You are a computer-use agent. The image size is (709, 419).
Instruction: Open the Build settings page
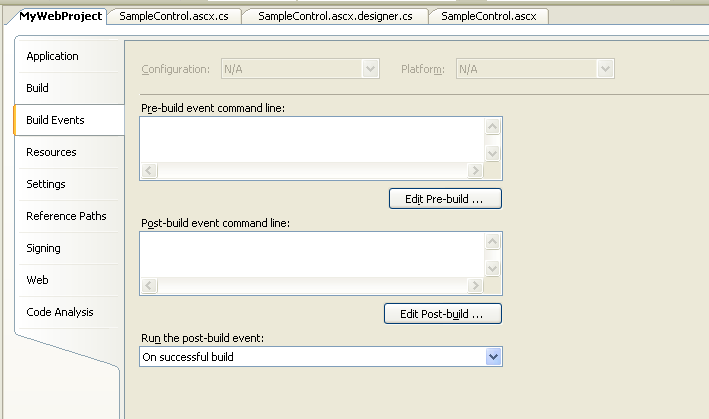(37, 88)
